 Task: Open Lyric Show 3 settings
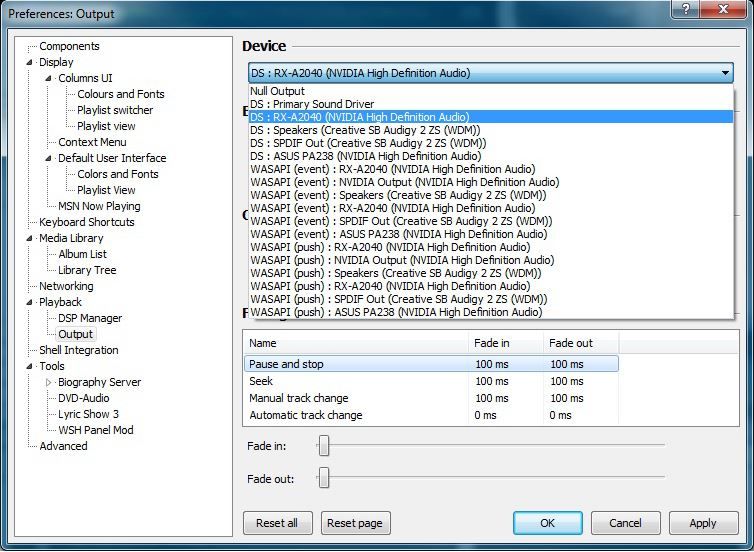click(88, 414)
